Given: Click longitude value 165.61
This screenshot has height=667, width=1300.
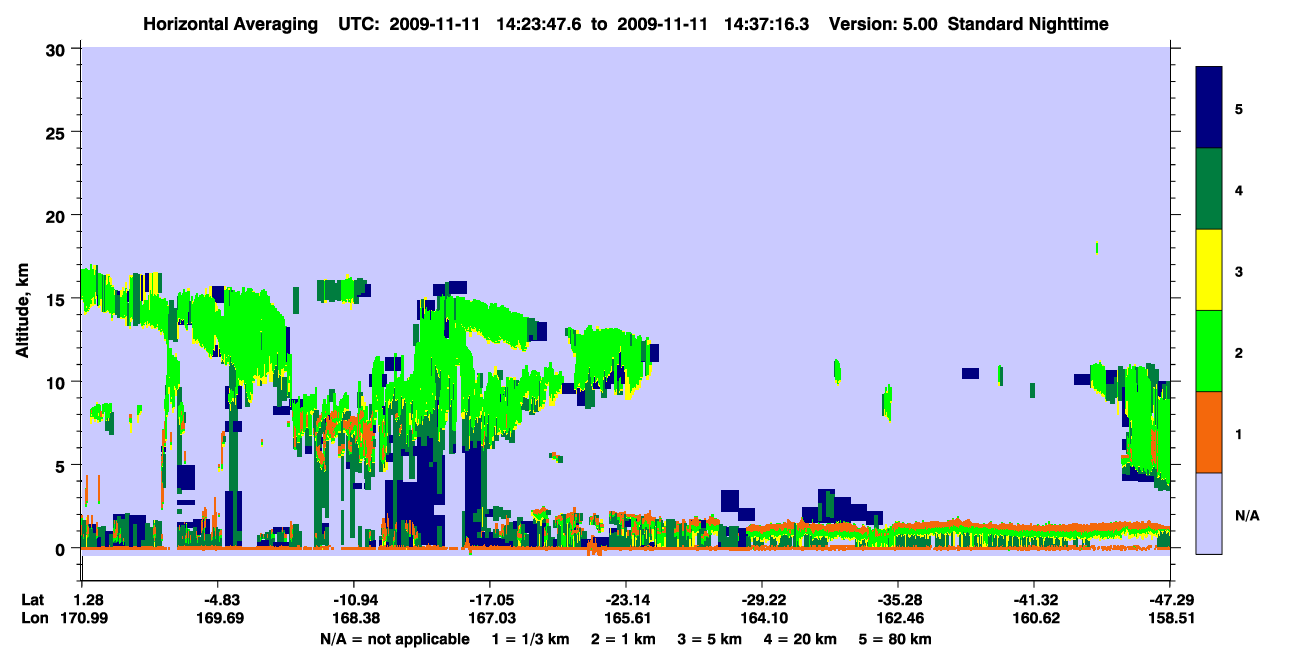Looking at the screenshot, I should coord(626,618).
